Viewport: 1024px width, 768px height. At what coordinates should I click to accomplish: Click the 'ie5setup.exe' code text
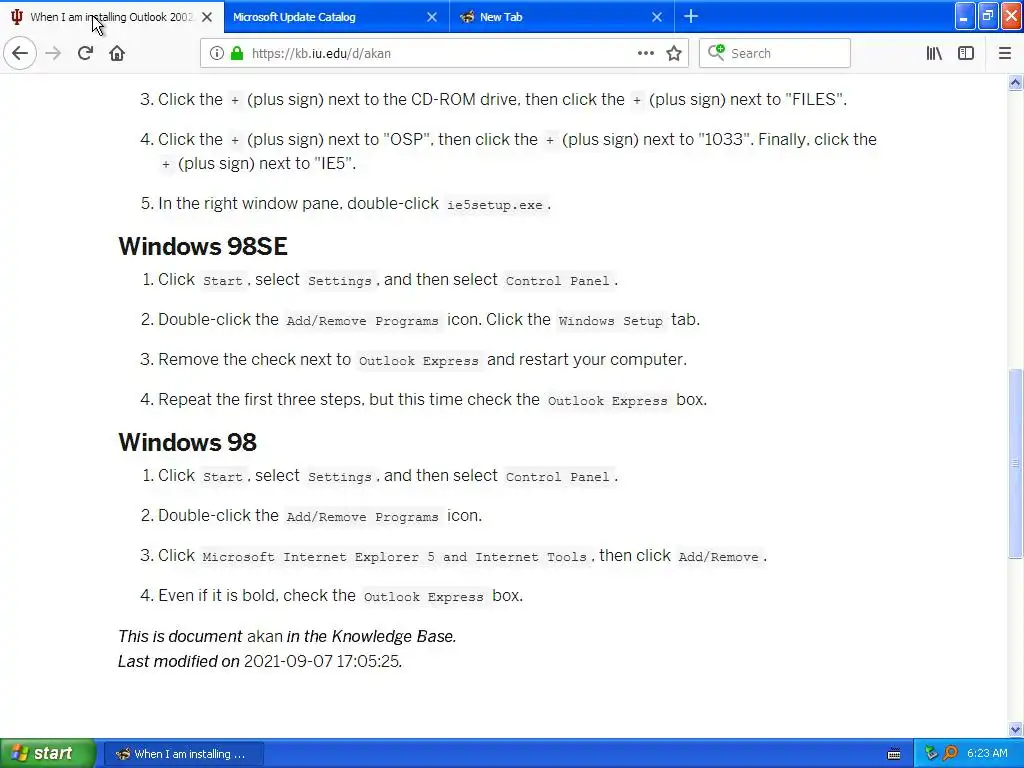click(x=494, y=205)
